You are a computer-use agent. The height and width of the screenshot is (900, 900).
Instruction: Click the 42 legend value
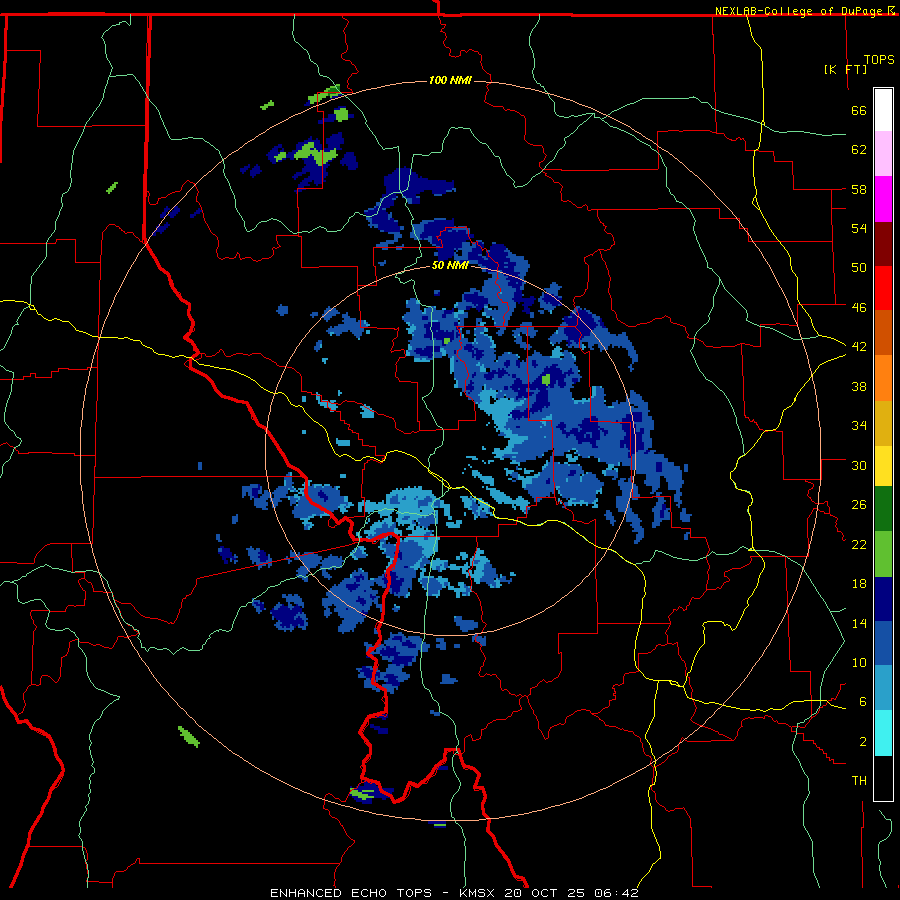coord(859,347)
